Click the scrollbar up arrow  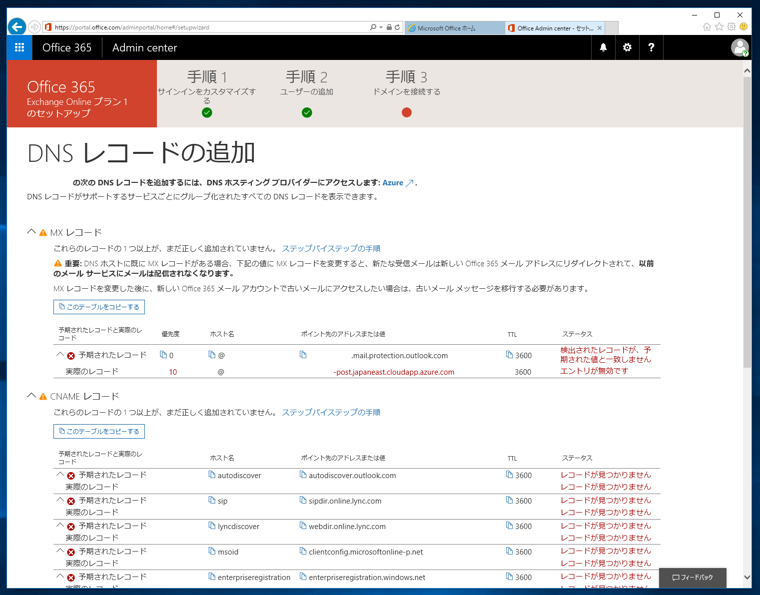(747, 71)
